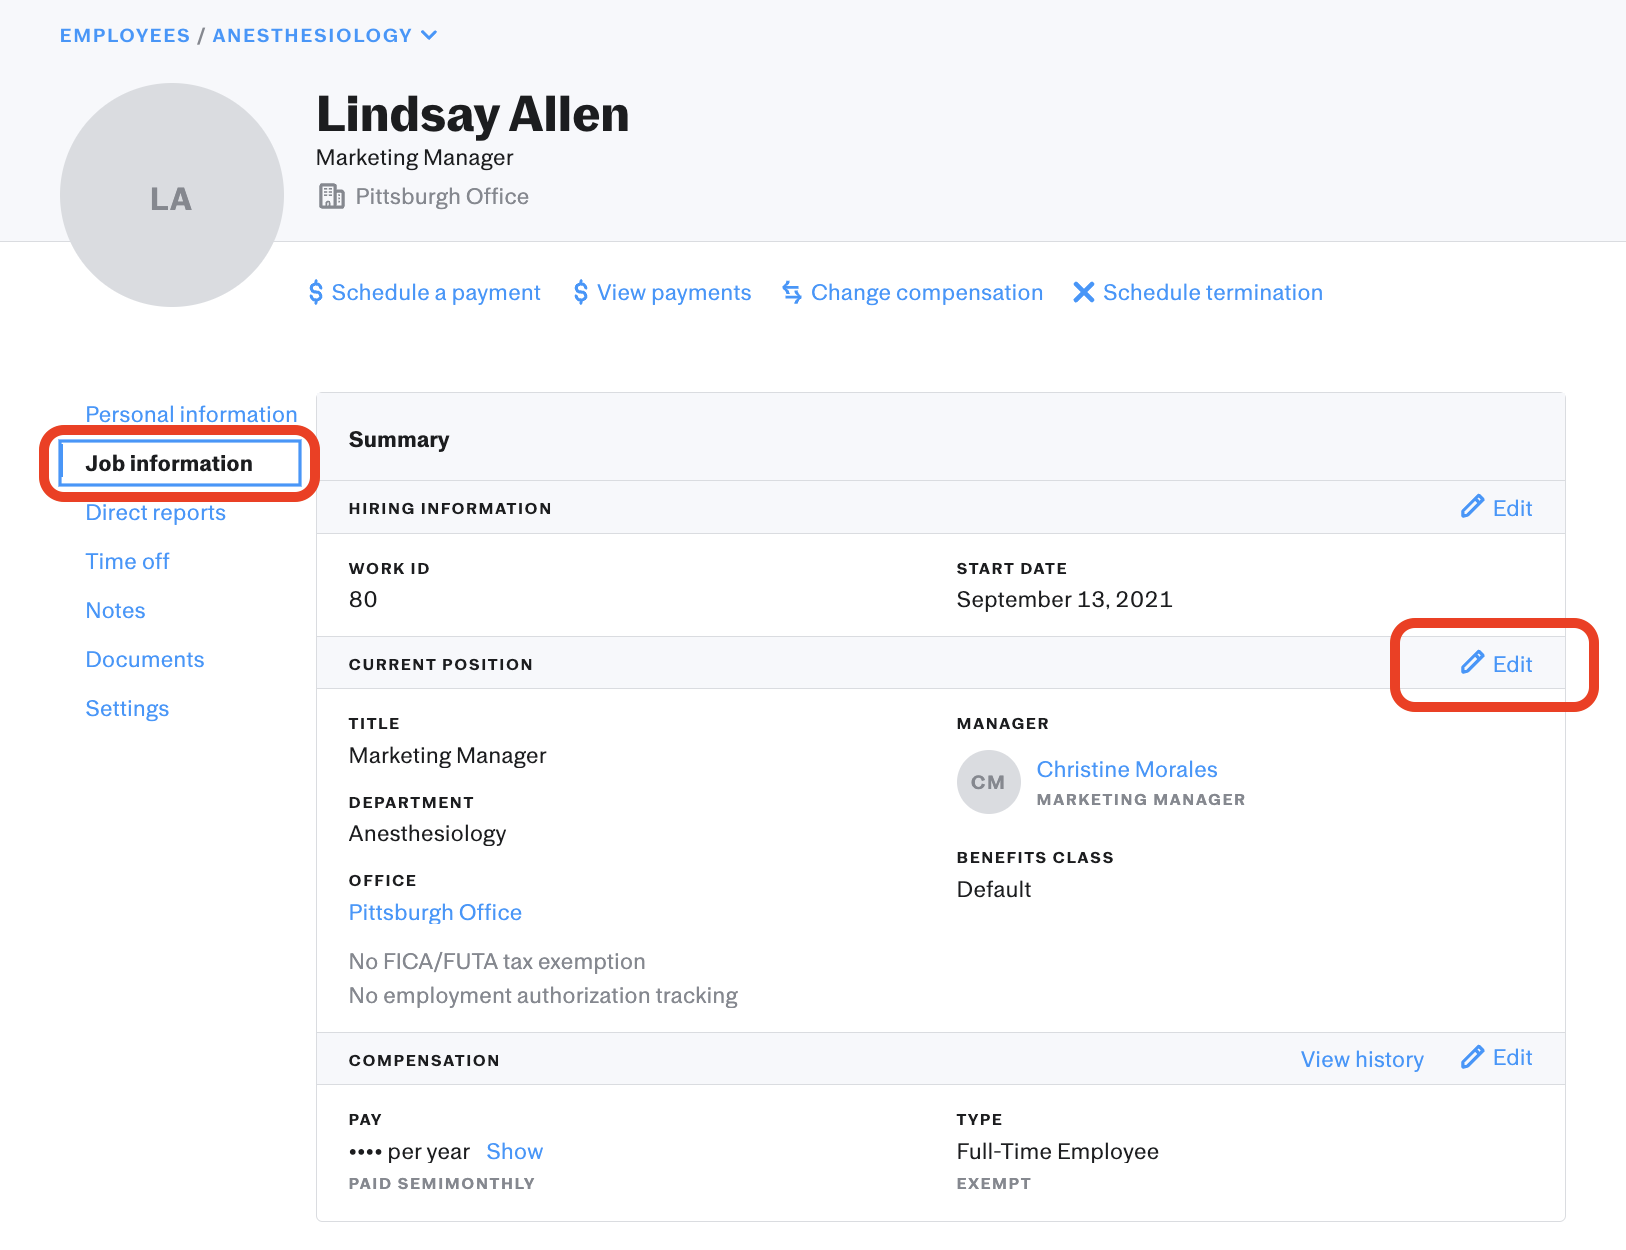Screen dimensions: 1626x1250
Task: Click the building icon next to Pittsburgh Office
Action: tap(331, 196)
